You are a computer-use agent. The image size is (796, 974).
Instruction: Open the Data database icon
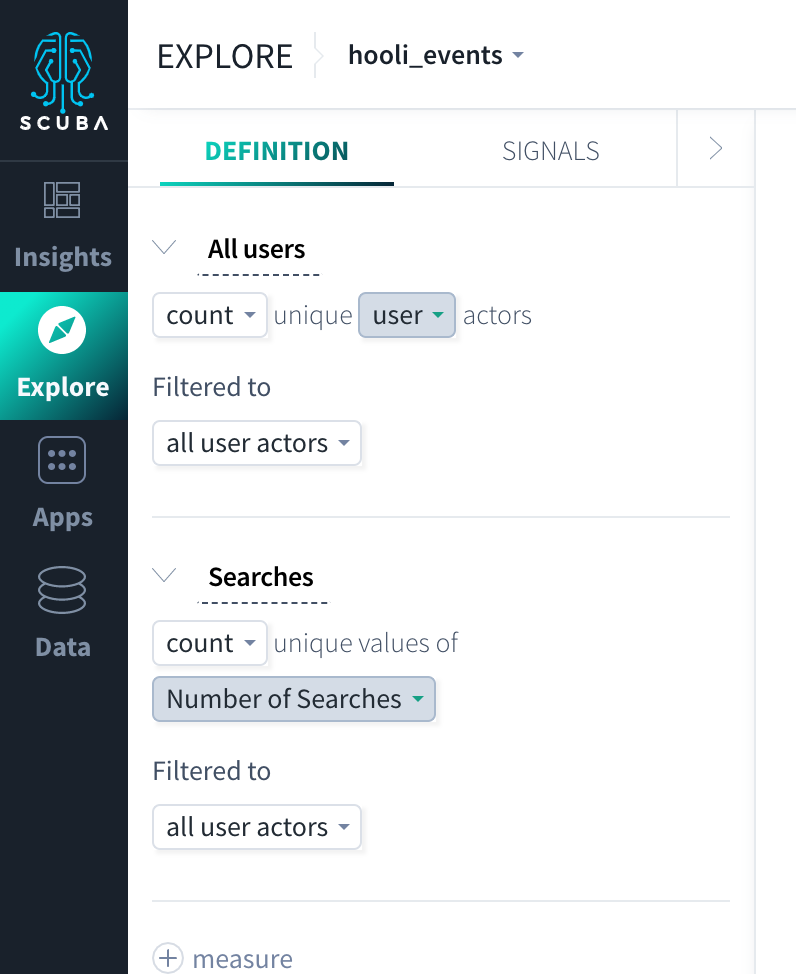pos(62,590)
